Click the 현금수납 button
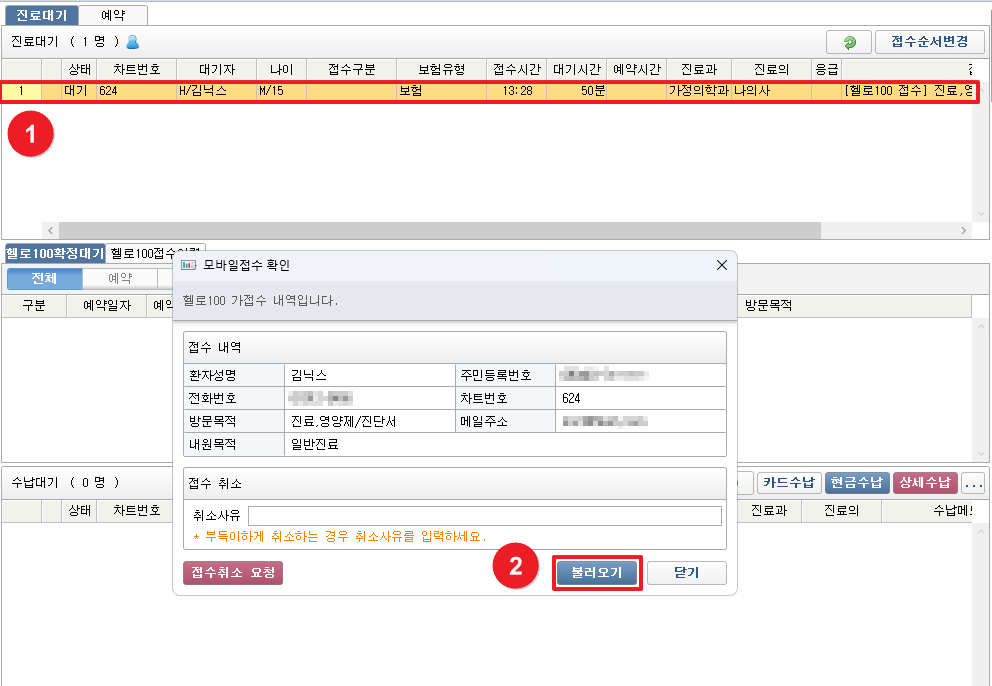 [x=856, y=483]
